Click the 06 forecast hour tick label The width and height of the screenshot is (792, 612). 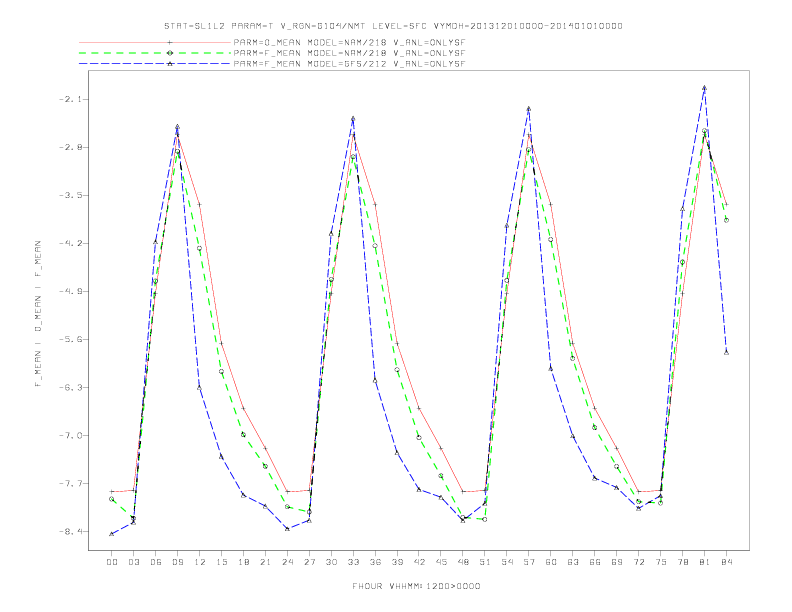pyautogui.click(x=156, y=562)
